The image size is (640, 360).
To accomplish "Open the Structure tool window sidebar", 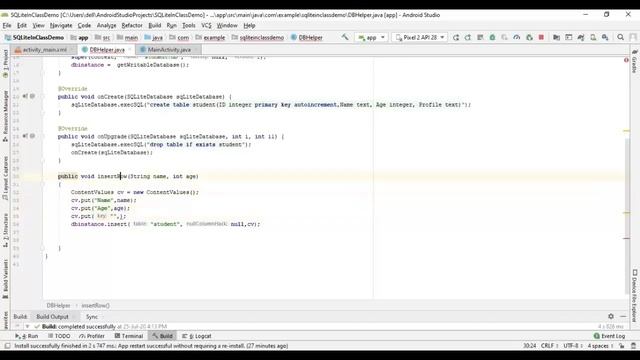I will click(5, 230).
